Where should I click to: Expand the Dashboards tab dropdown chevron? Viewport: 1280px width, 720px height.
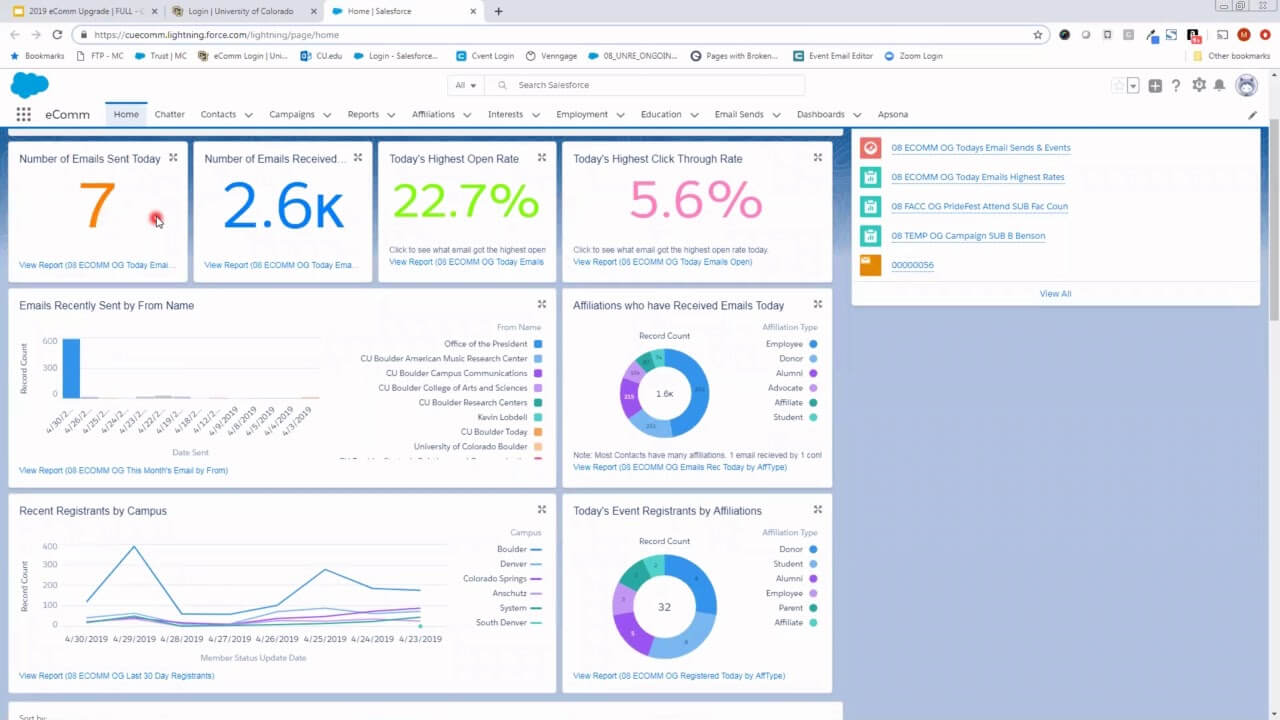pos(857,115)
